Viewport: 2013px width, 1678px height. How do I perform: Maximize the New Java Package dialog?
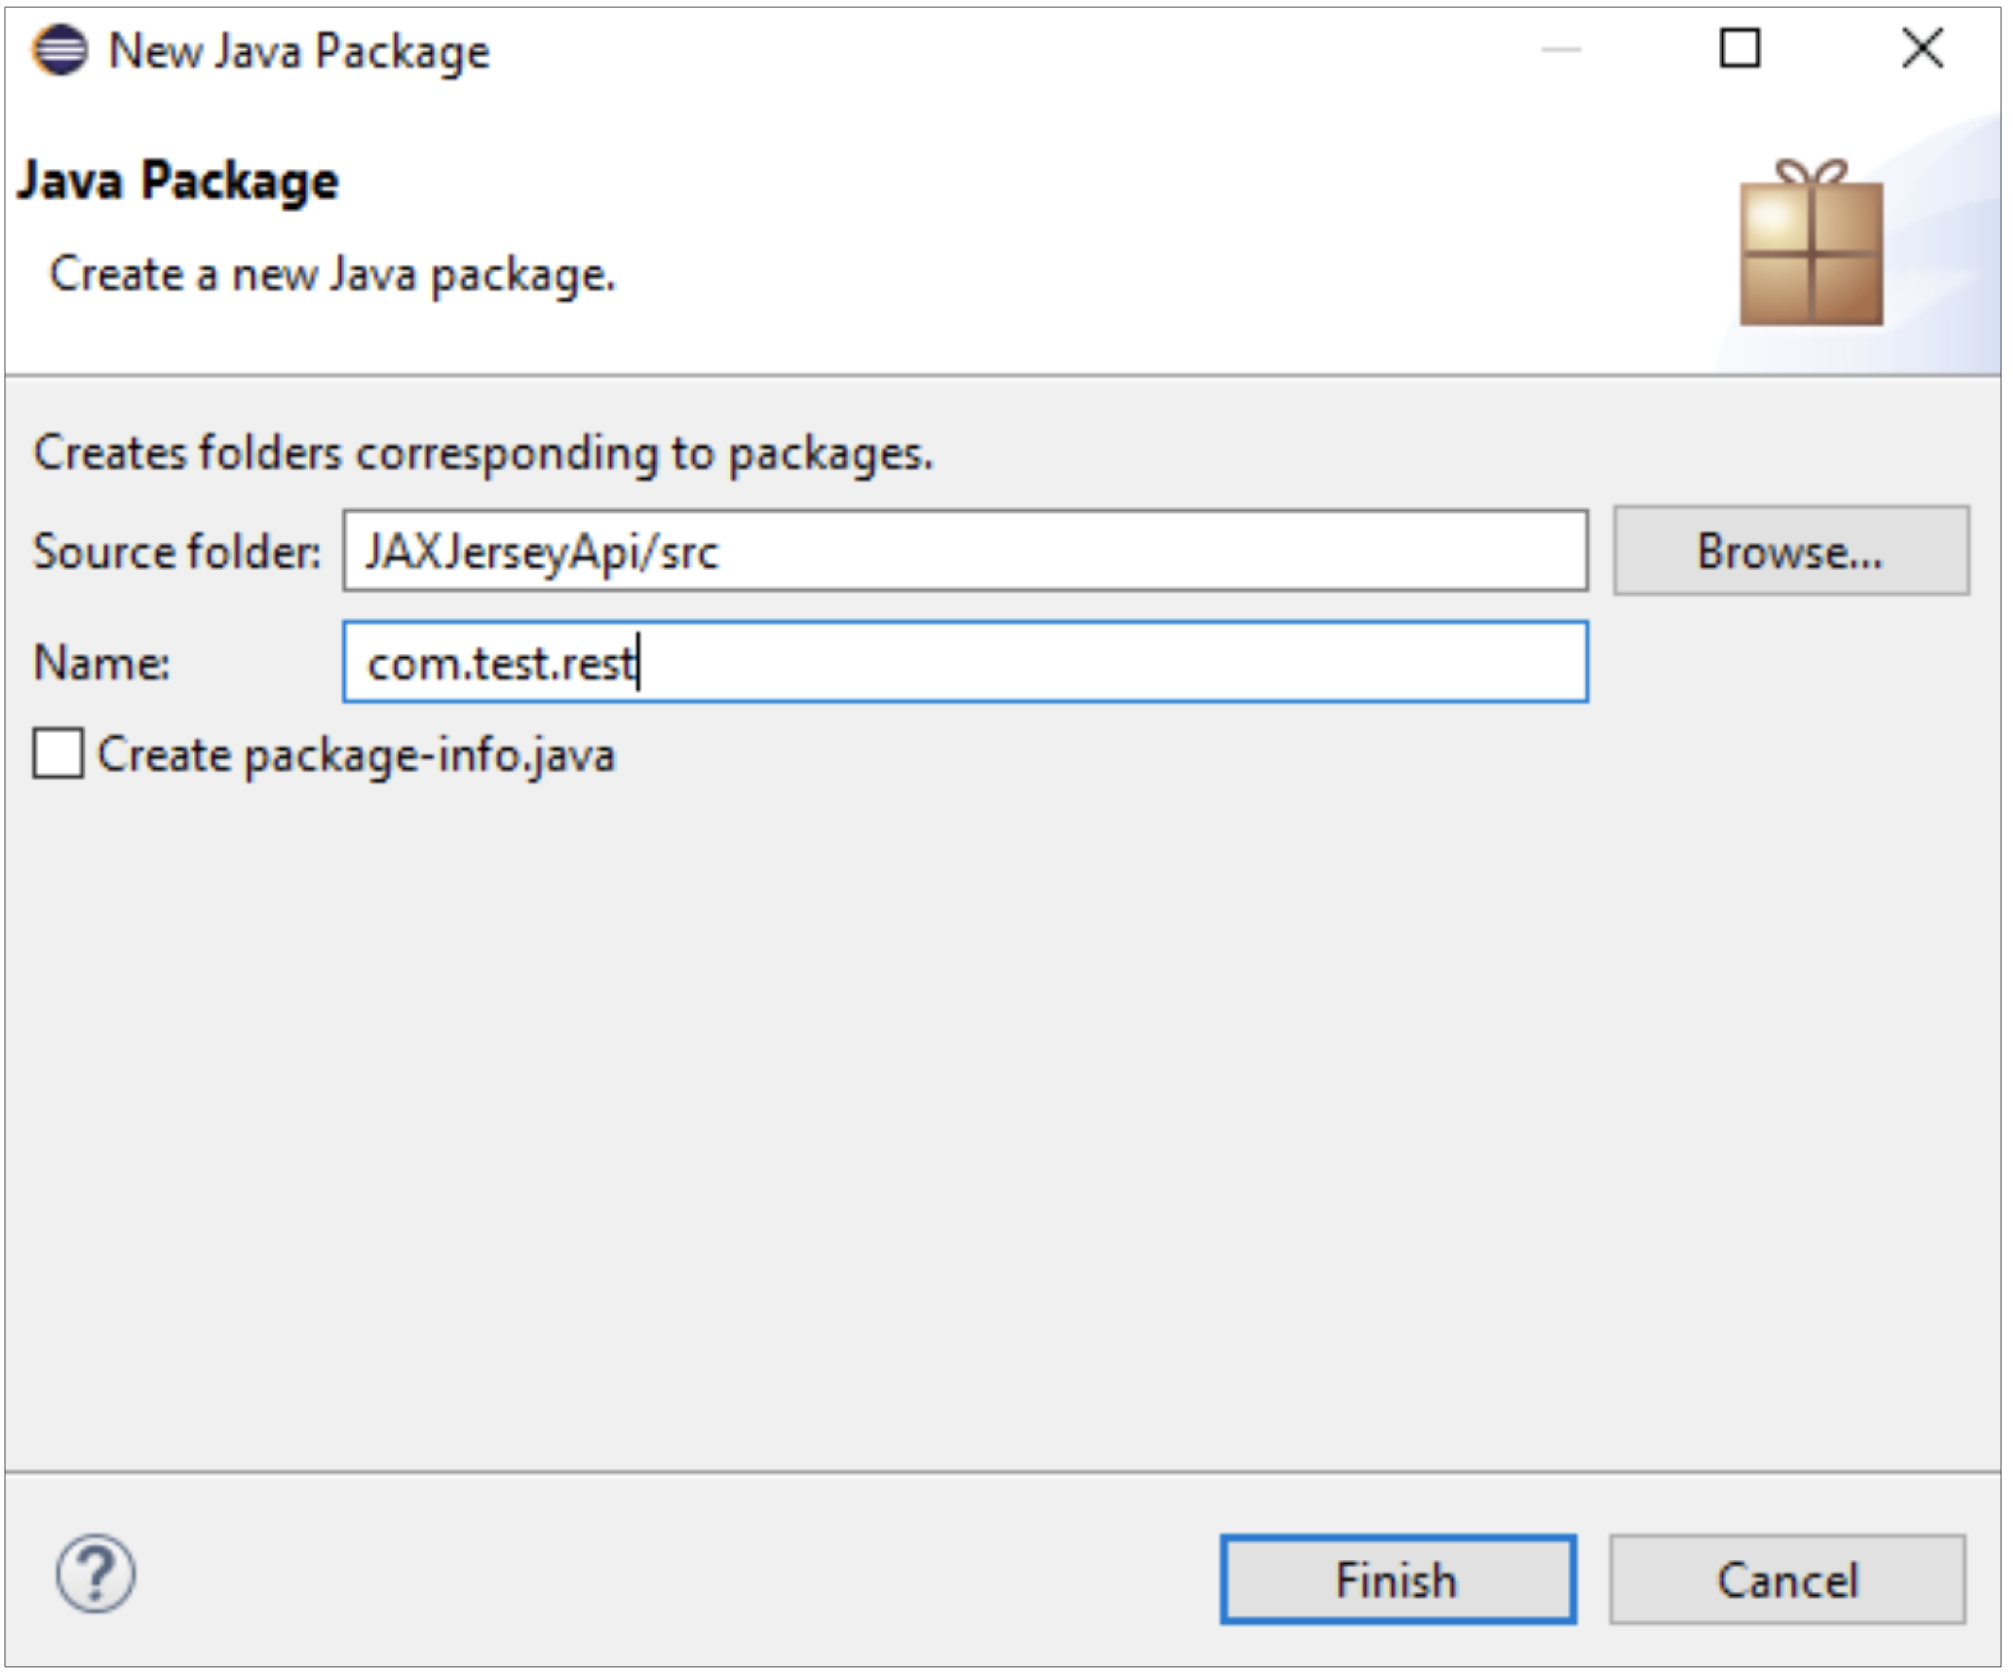tap(1740, 49)
